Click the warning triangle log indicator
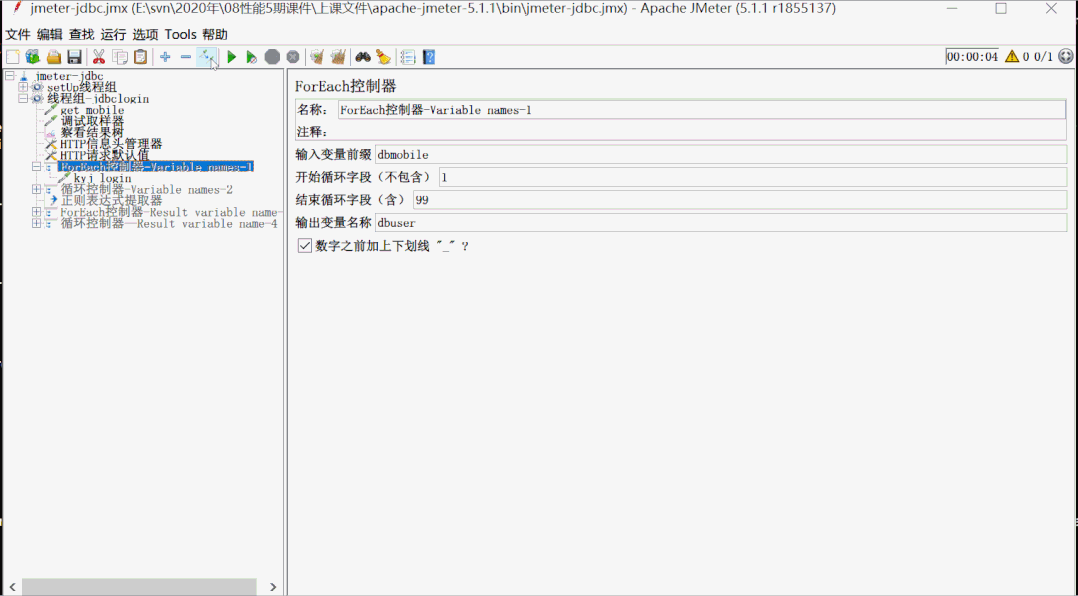1078x596 pixels. pyautogui.click(x=1012, y=56)
